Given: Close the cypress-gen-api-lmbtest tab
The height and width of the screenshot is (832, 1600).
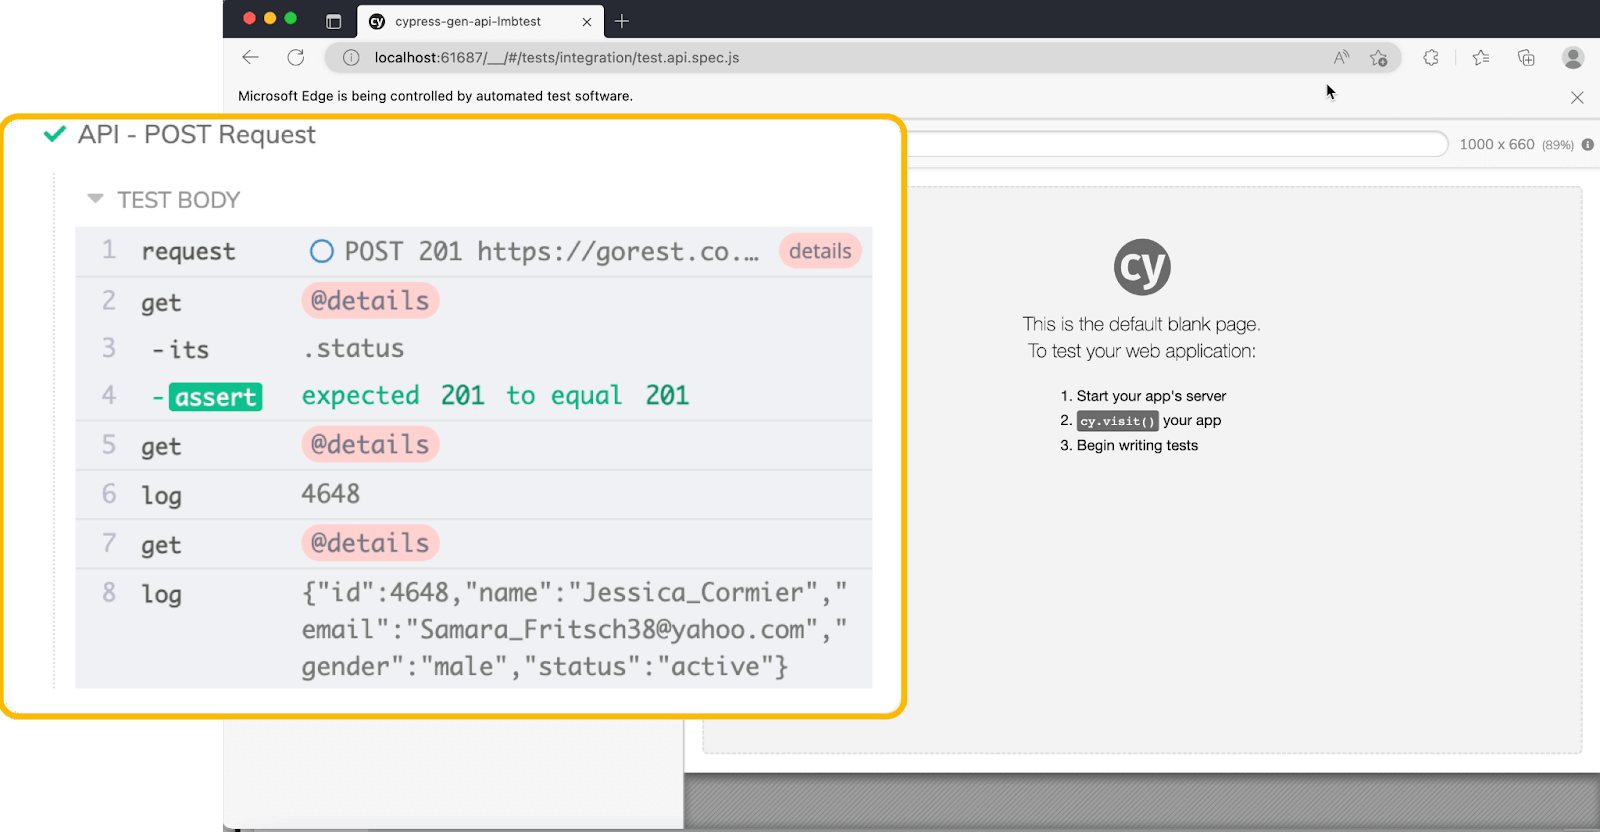Looking at the screenshot, I should (x=587, y=21).
